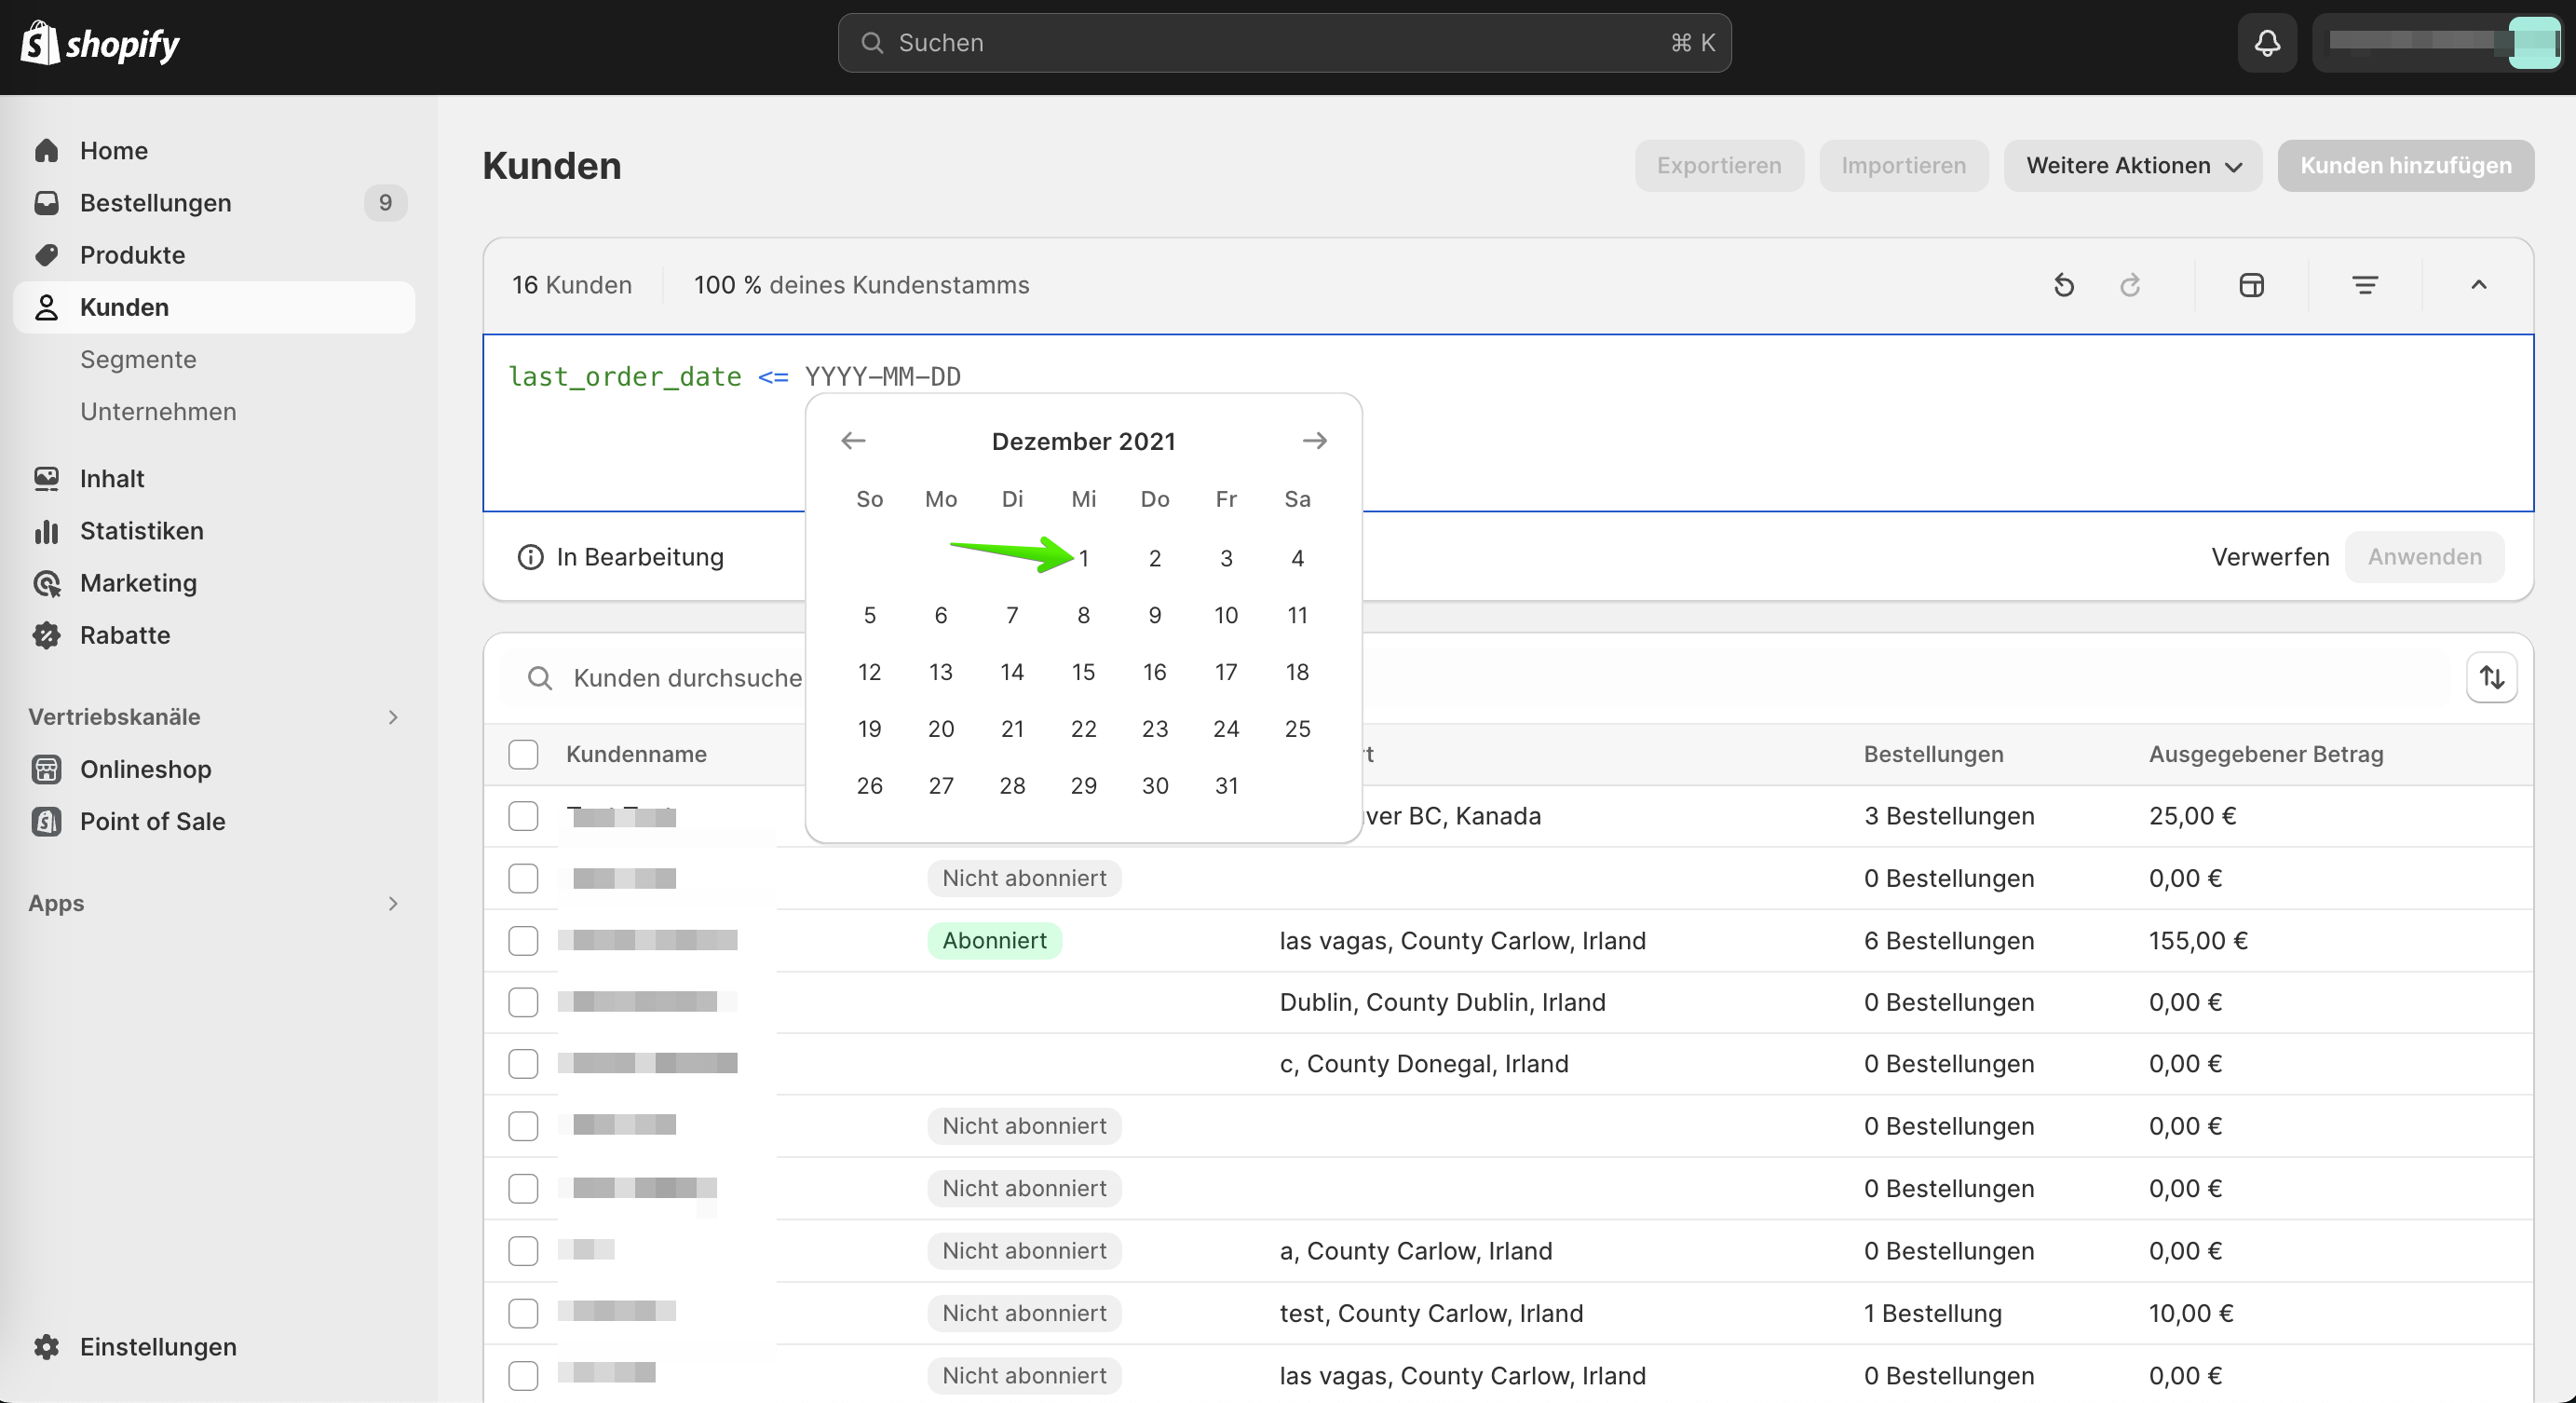2576x1403 pixels.
Task: Expand the Vertriebskanäle section
Action: coord(393,717)
